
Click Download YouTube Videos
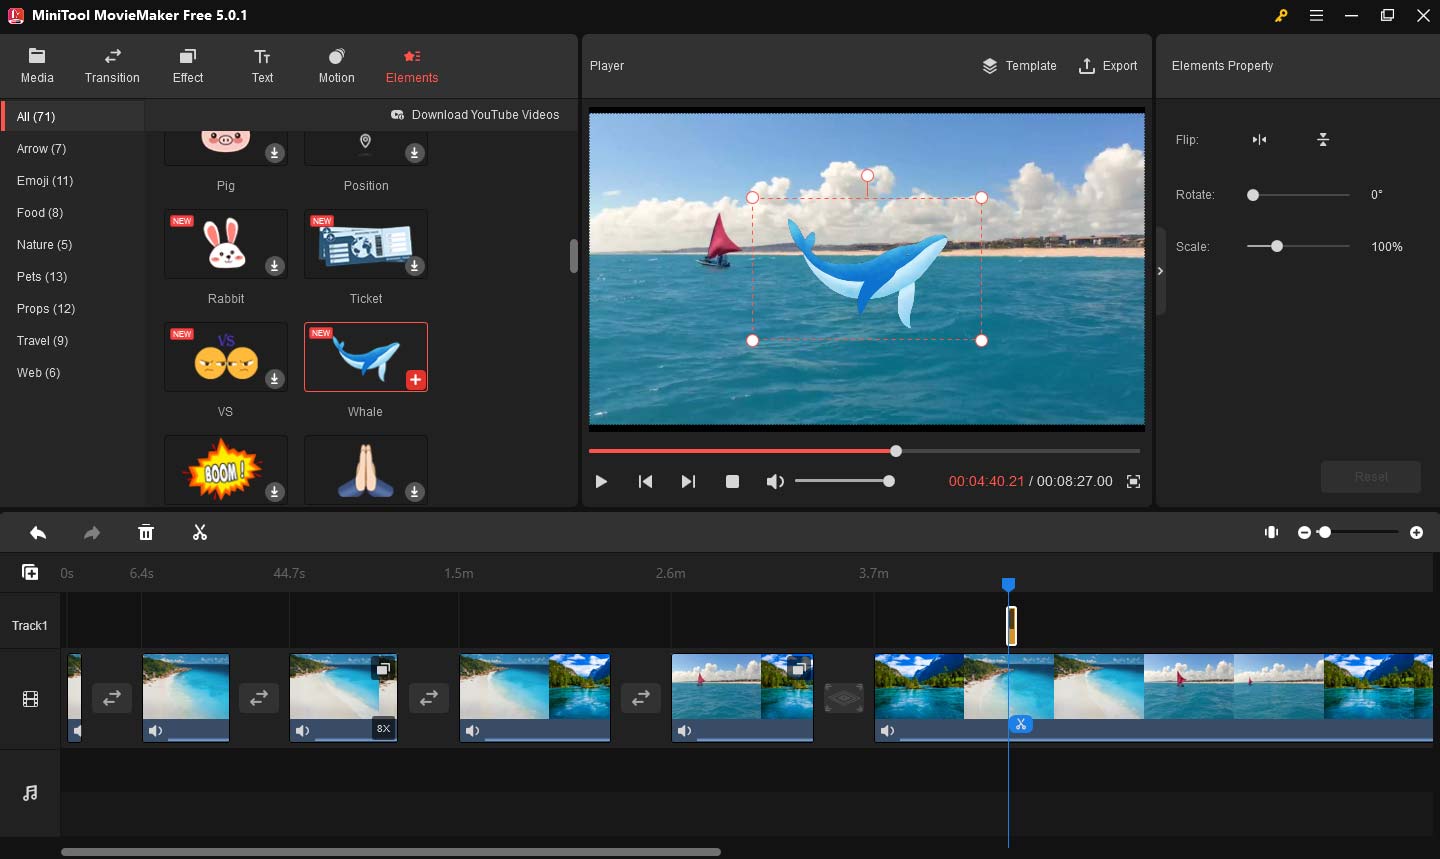[475, 114]
